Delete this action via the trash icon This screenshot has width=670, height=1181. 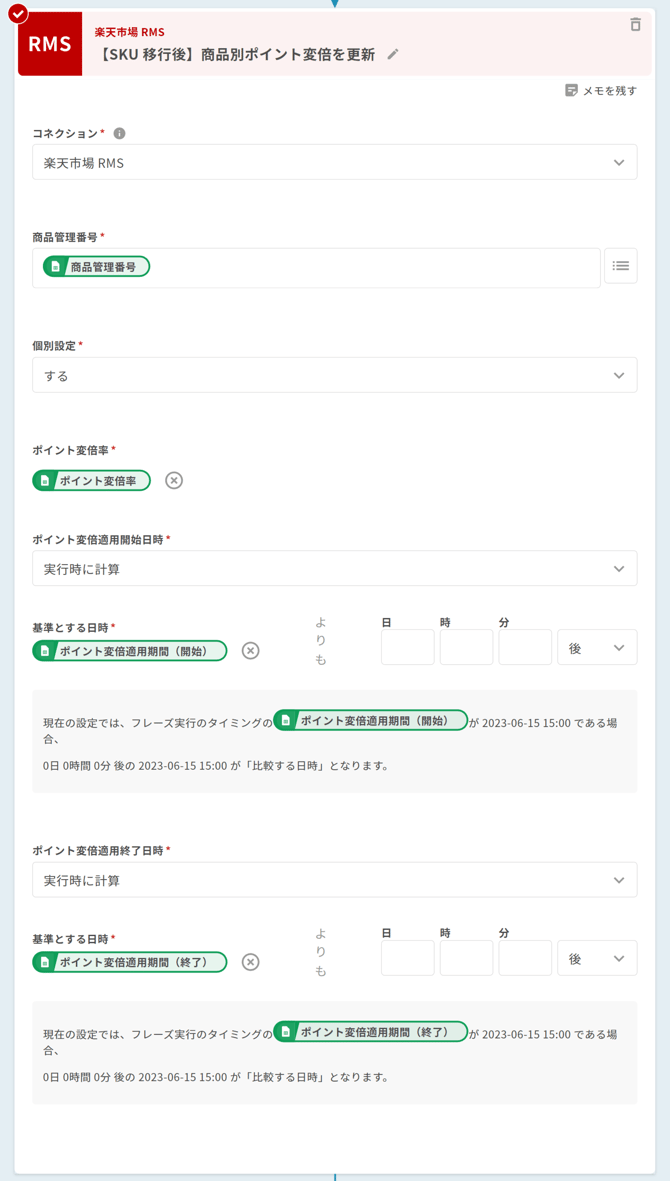[636, 24]
